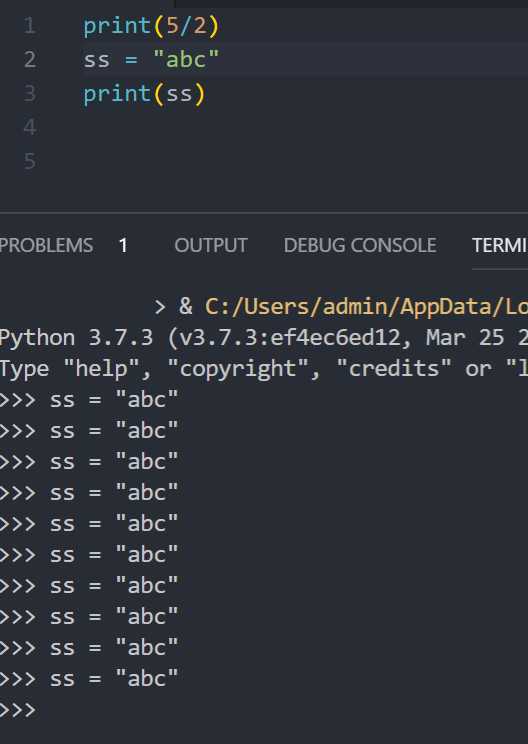Click the empty >>> prompt at terminal bottom

18,710
